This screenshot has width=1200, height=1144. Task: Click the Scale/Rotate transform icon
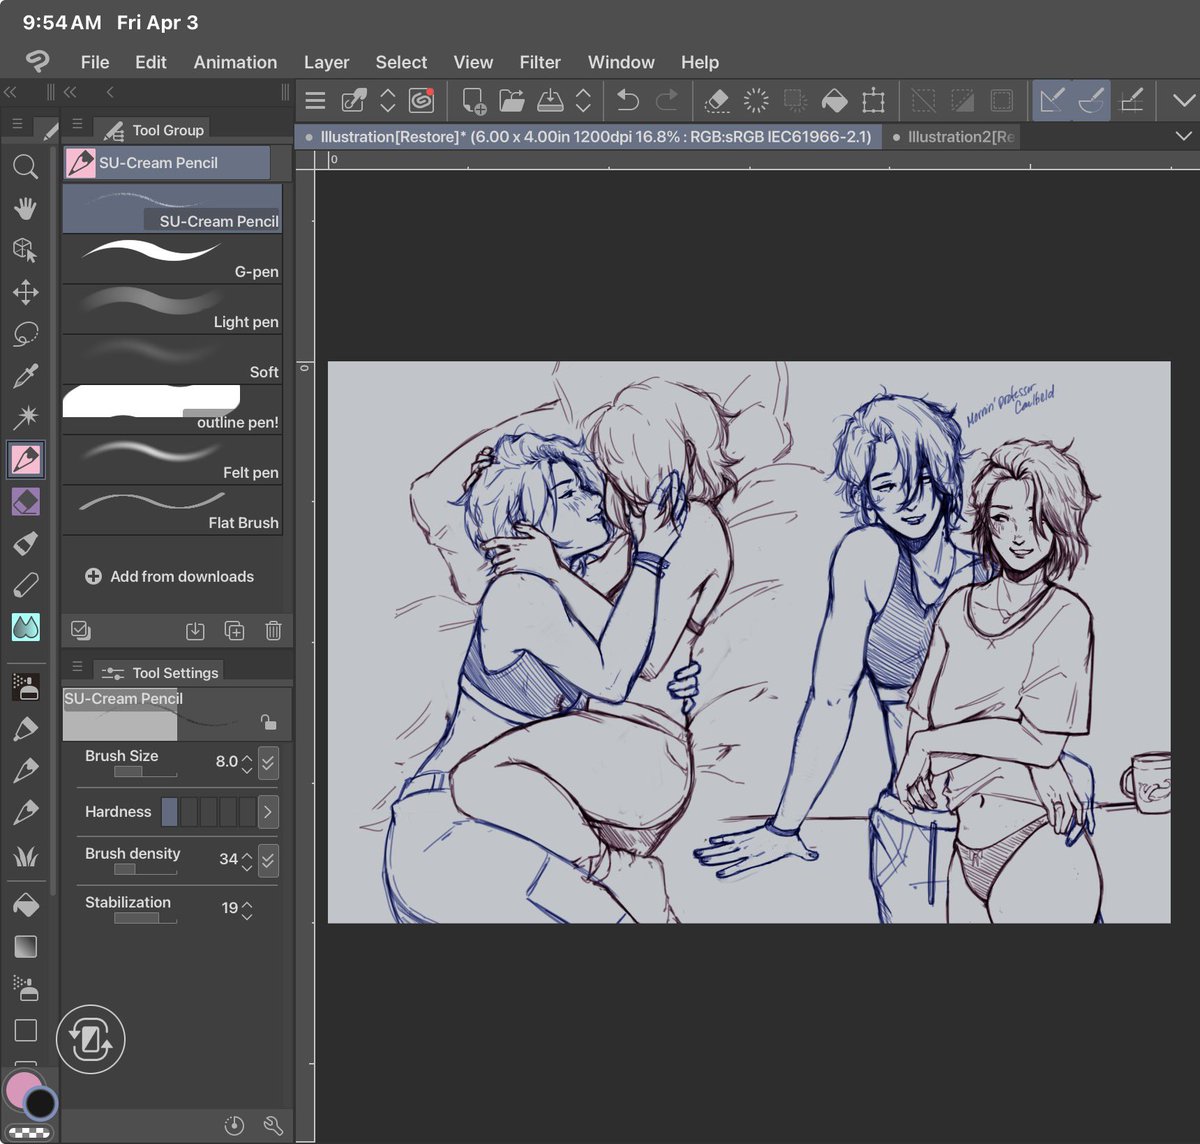click(x=873, y=100)
